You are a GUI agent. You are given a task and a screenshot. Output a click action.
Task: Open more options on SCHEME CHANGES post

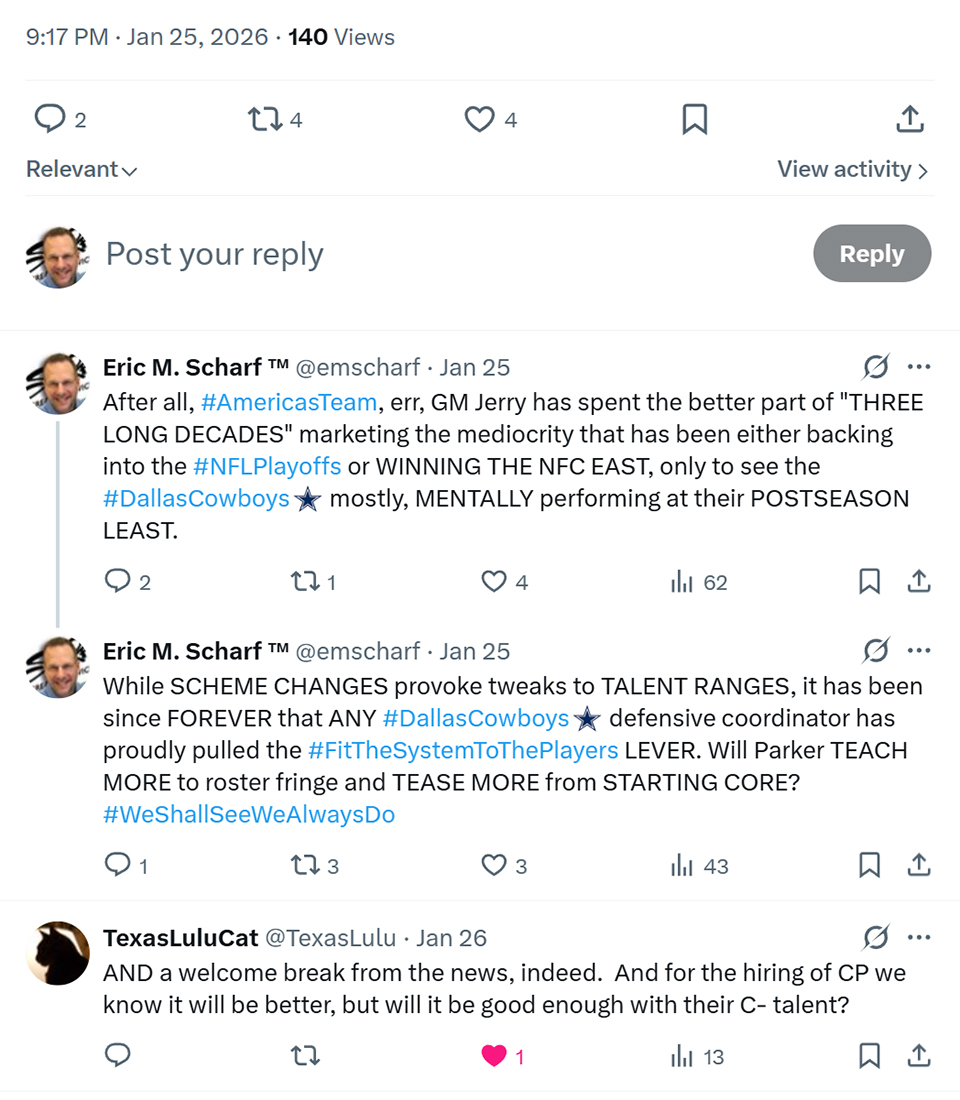coord(919,652)
